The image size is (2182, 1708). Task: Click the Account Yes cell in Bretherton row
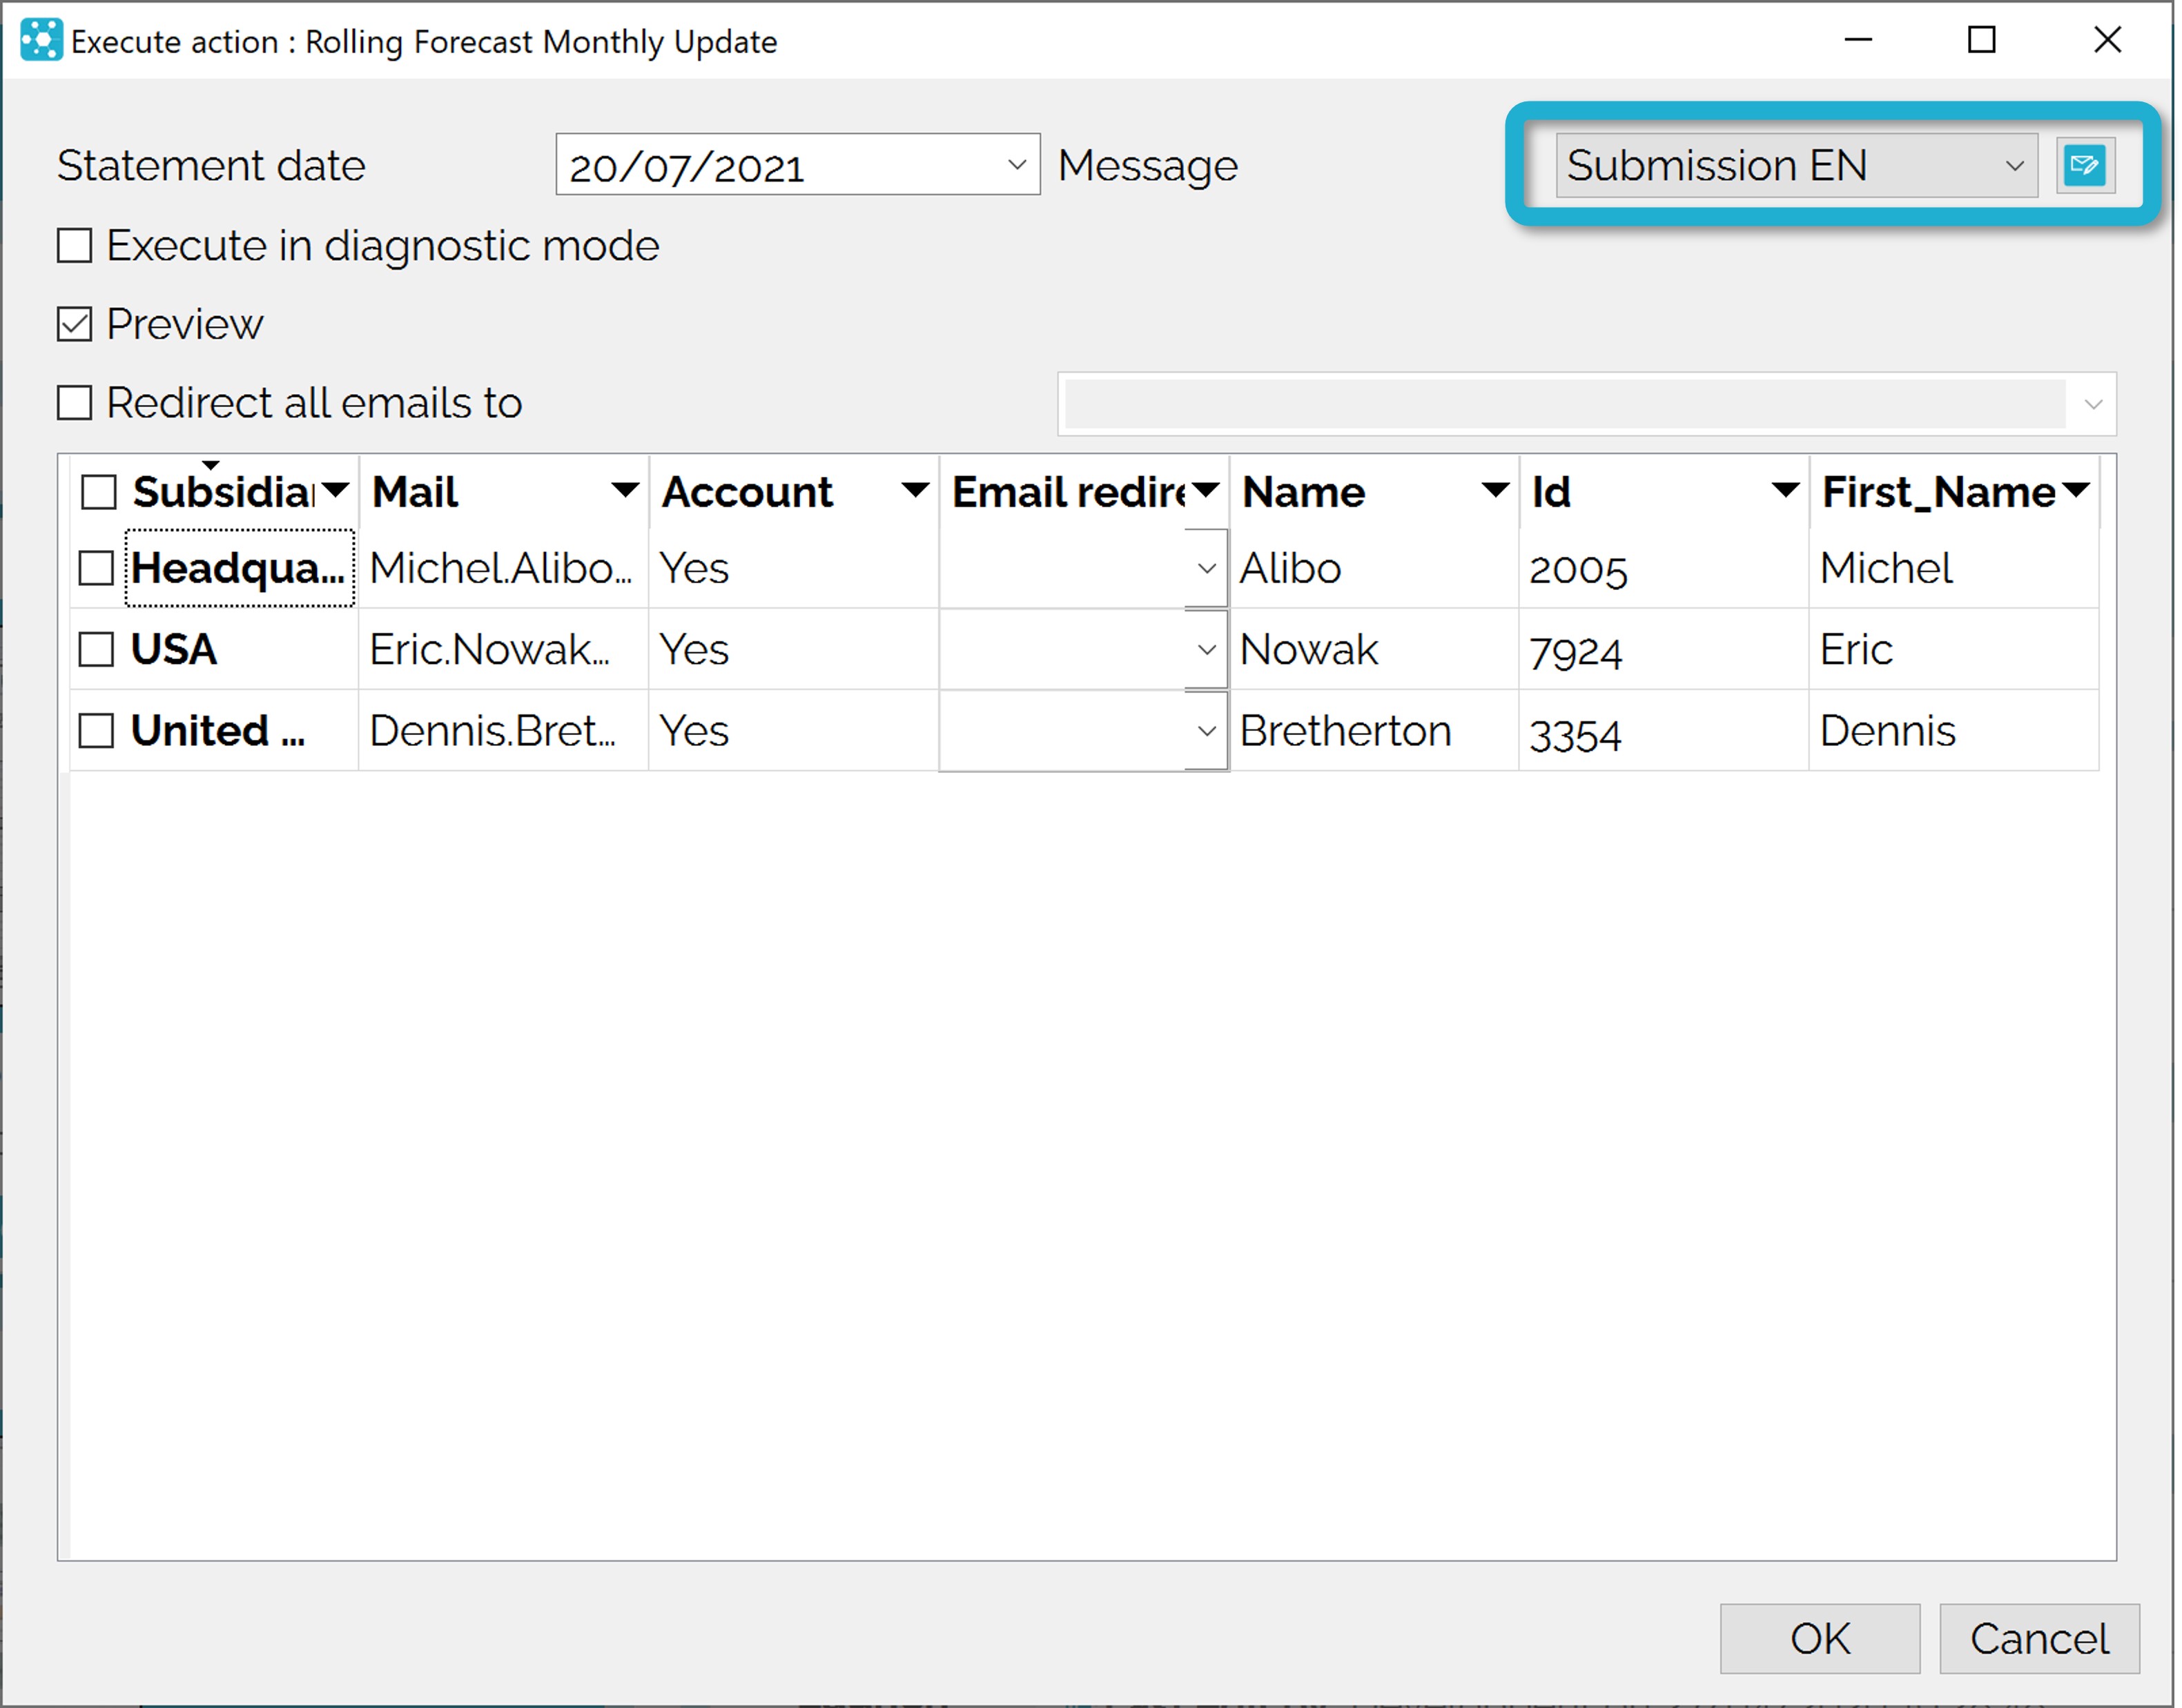point(794,731)
